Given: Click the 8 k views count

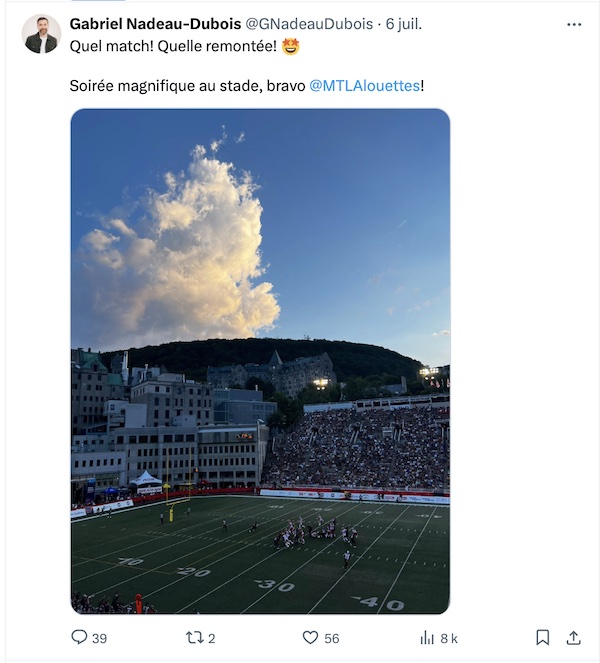Looking at the screenshot, I should click(x=449, y=638).
